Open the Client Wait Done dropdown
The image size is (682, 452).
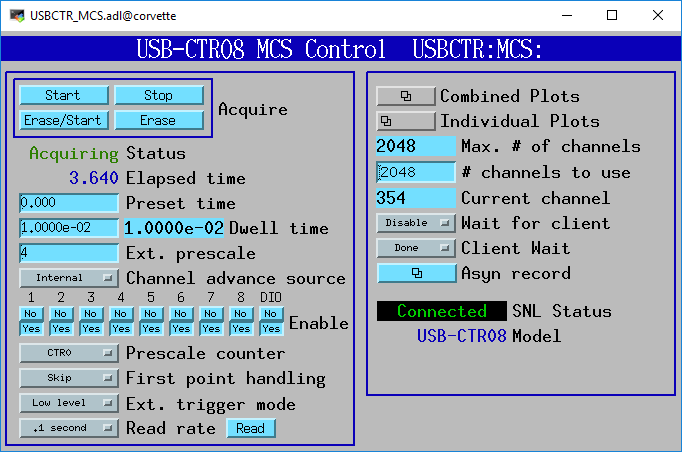(416, 248)
